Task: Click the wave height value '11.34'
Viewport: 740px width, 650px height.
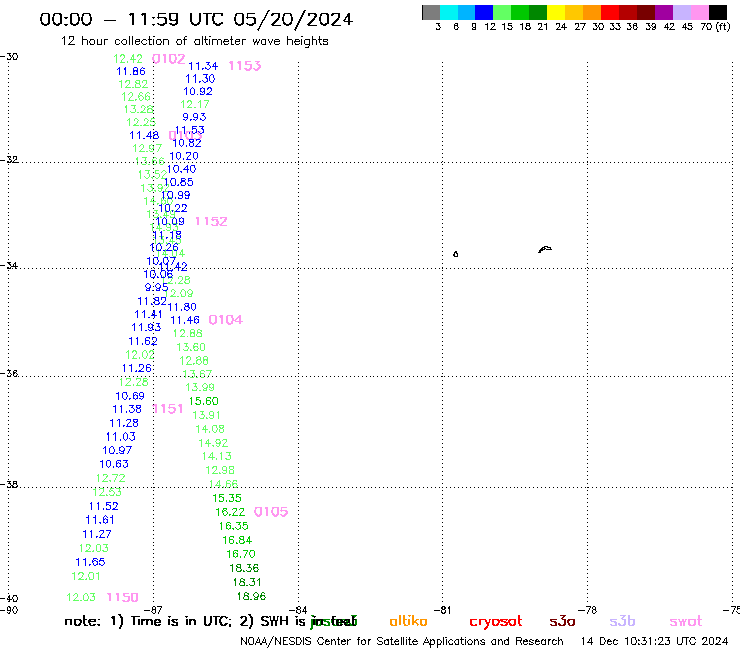Action: pos(203,66)
